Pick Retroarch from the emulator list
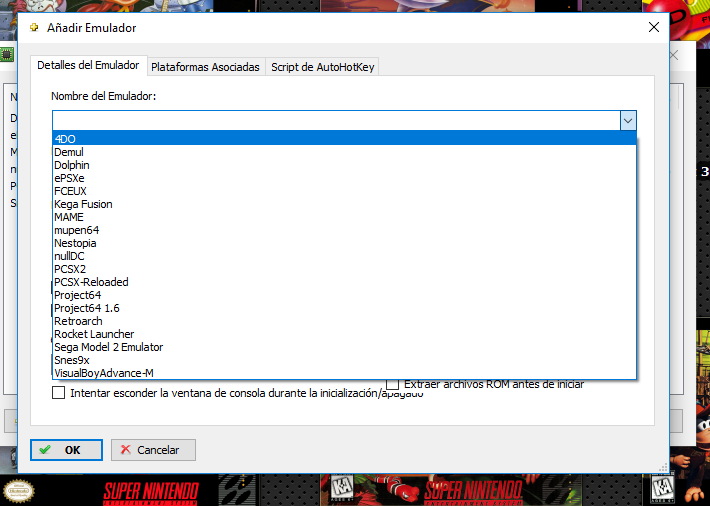 344,321
